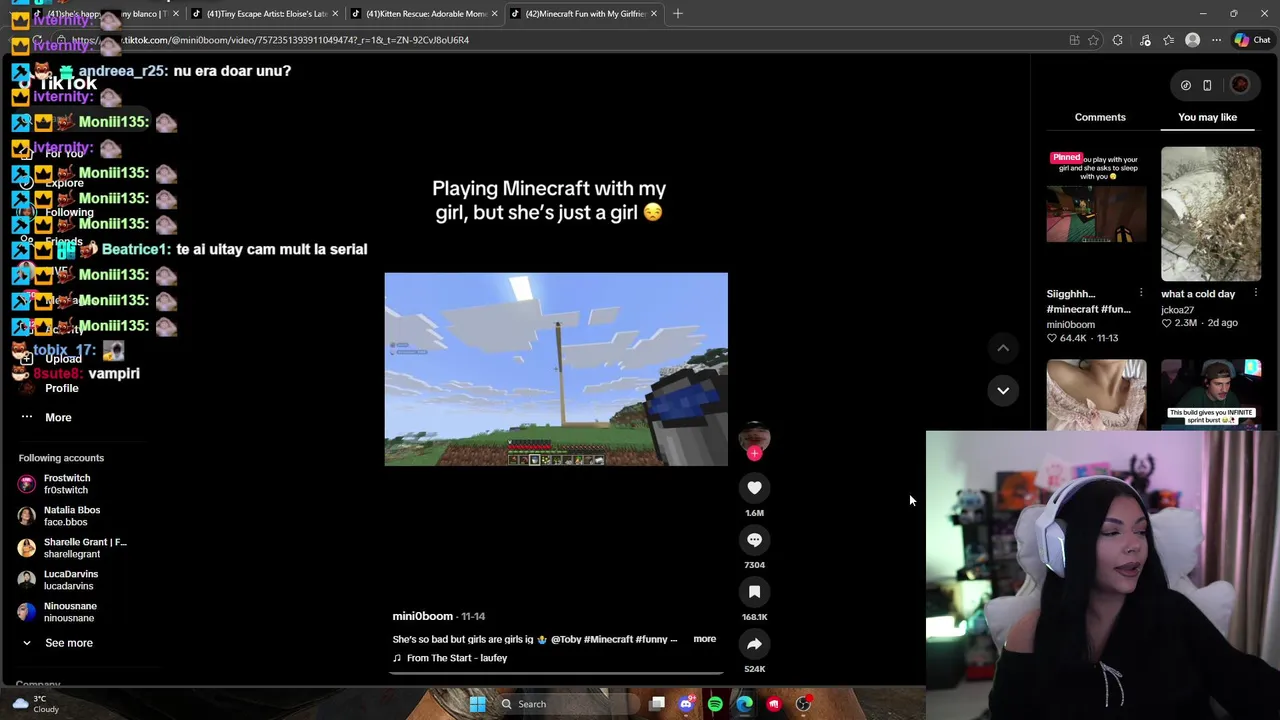Open the red app icon beside Edge on the taskbar
Screen dimensions: 1280x720
pos(773,704)
